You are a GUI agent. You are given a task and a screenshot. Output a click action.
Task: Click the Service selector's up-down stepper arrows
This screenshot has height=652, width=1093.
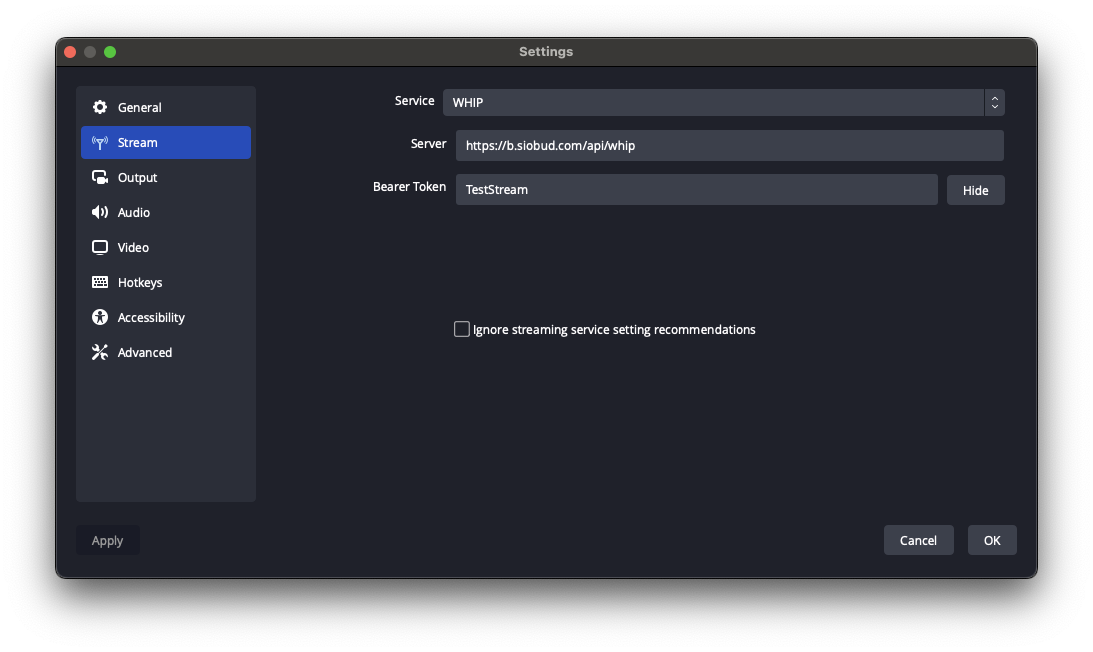click(994, 102)
